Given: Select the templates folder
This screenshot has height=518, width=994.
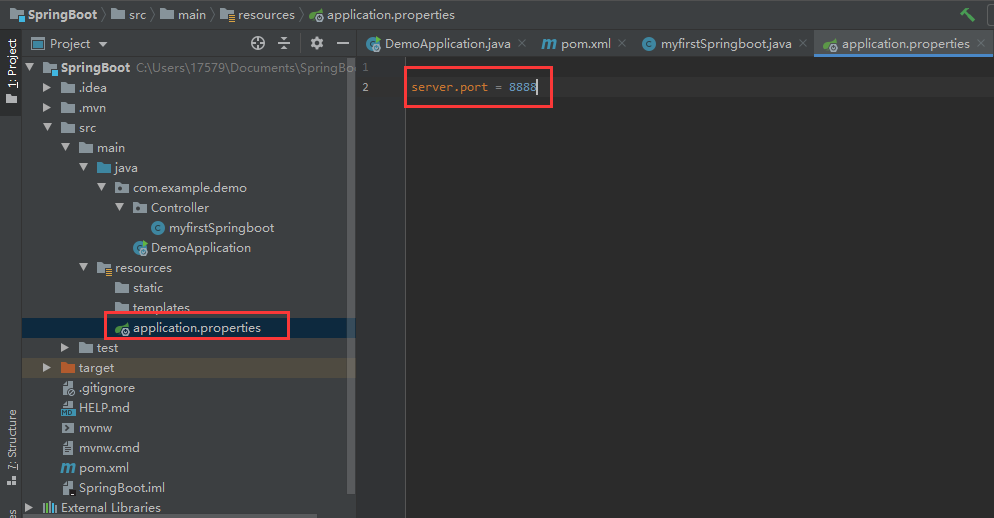Looking at the screenshot, I should pyautogui.click(x=161, y=308).
